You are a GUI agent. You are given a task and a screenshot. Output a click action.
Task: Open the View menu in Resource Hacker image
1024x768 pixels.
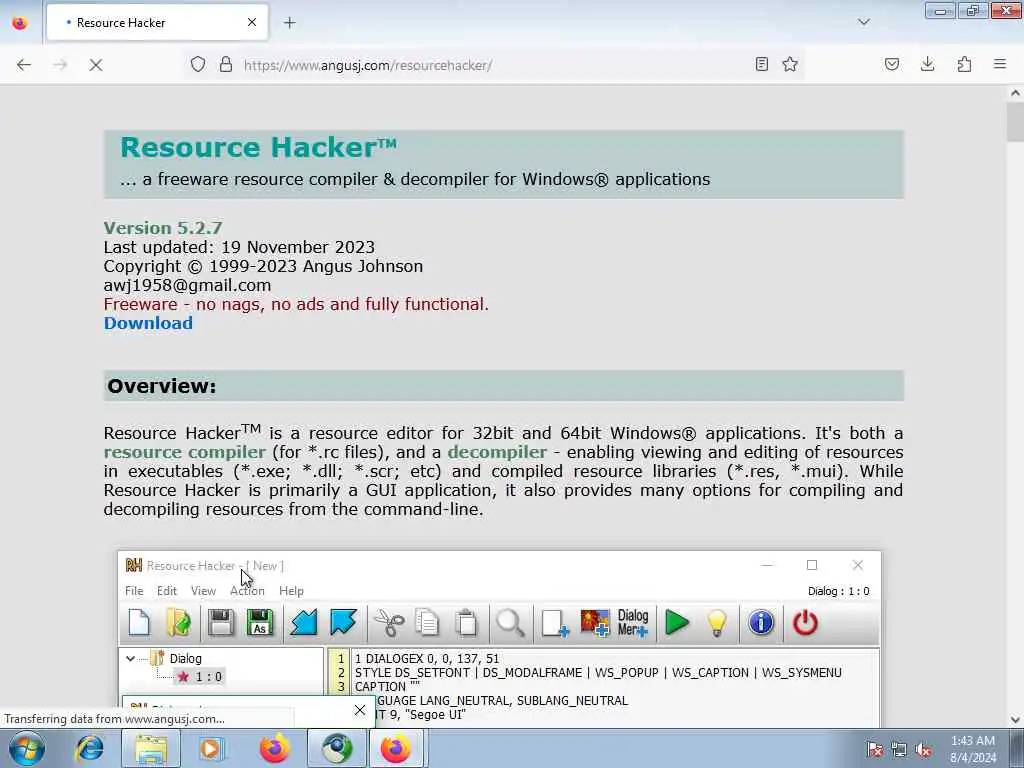(203, 590)
